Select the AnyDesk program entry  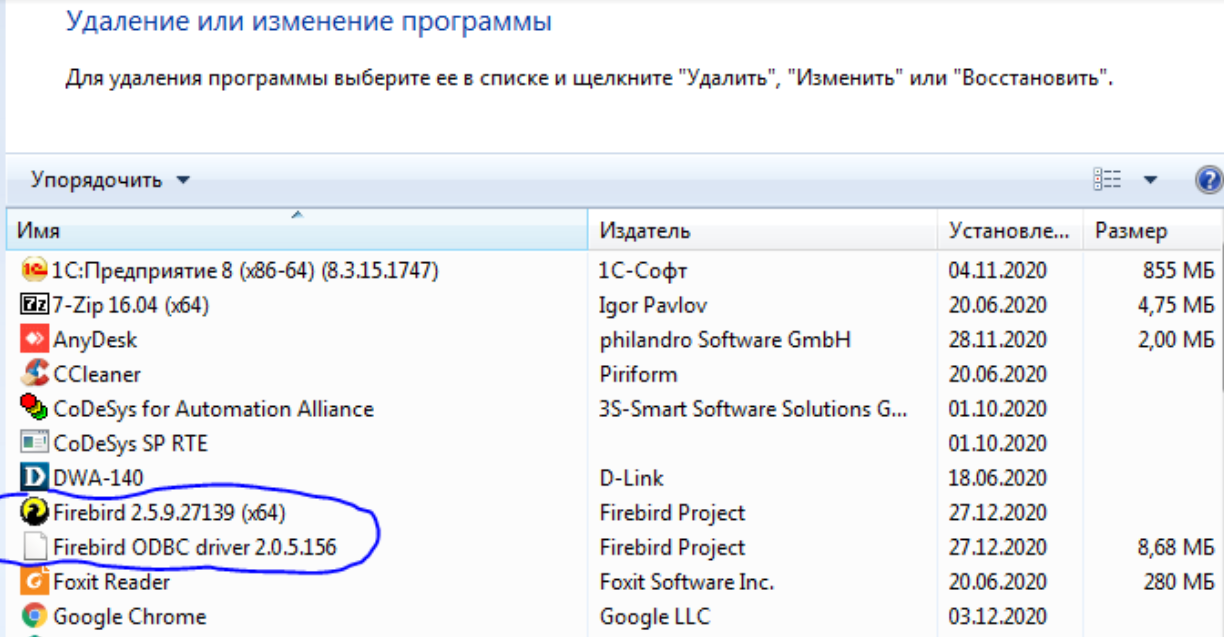[95, 340]
